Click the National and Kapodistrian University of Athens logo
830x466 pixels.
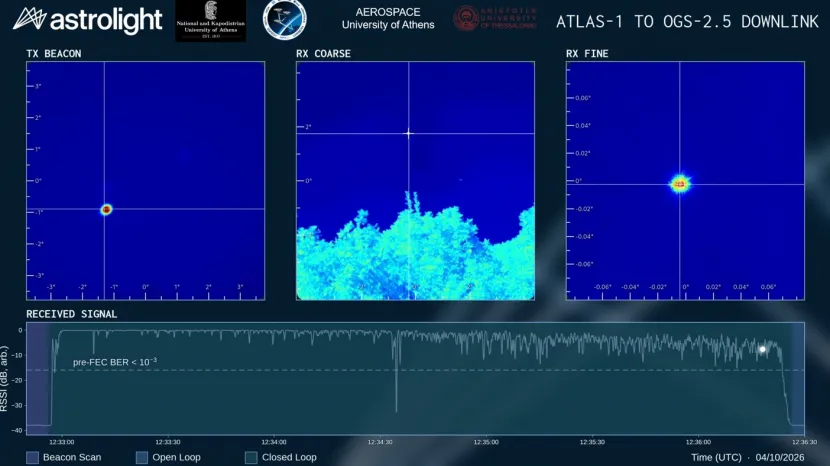(211, 21)
